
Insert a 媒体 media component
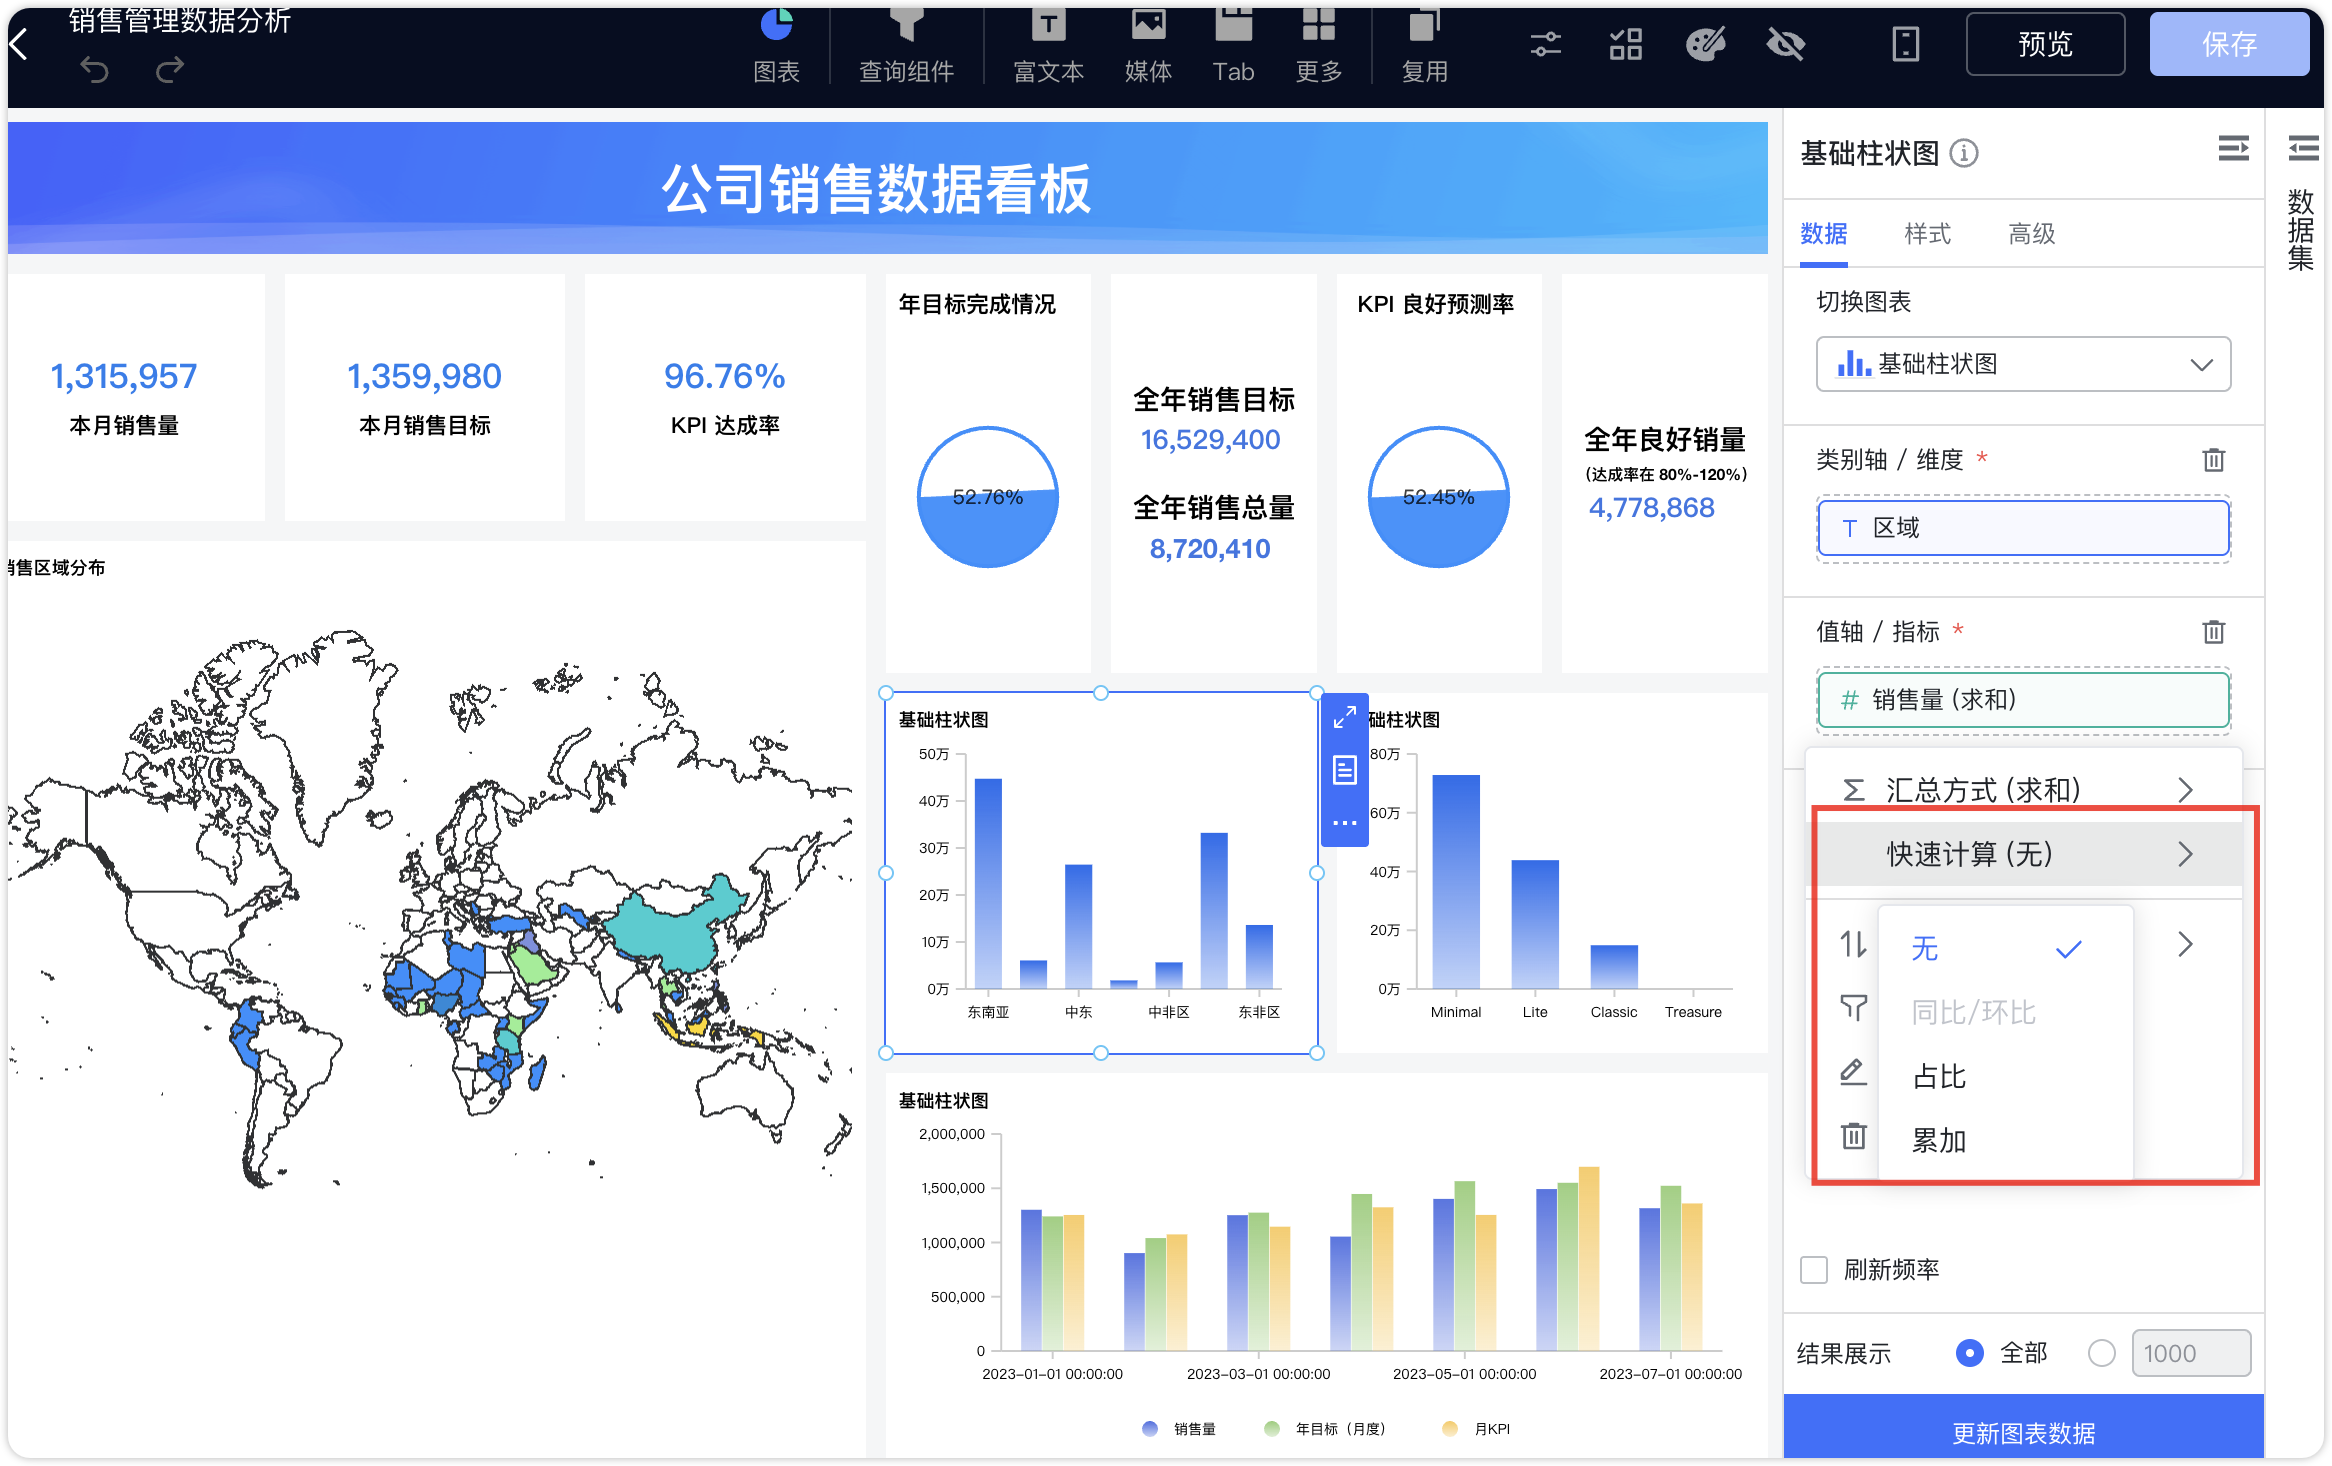pos(1148,46)
